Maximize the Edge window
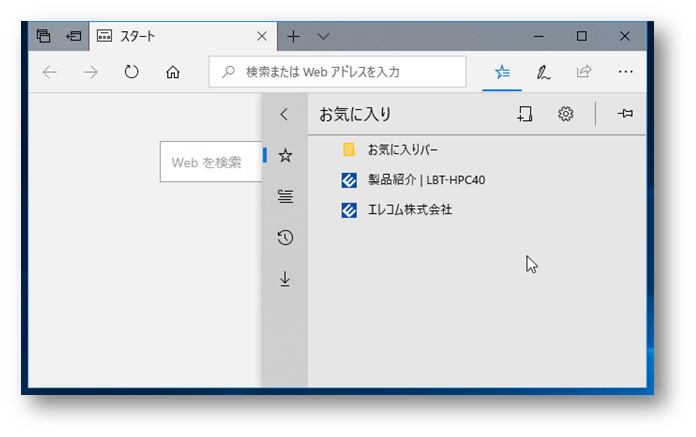 [581, 36]
